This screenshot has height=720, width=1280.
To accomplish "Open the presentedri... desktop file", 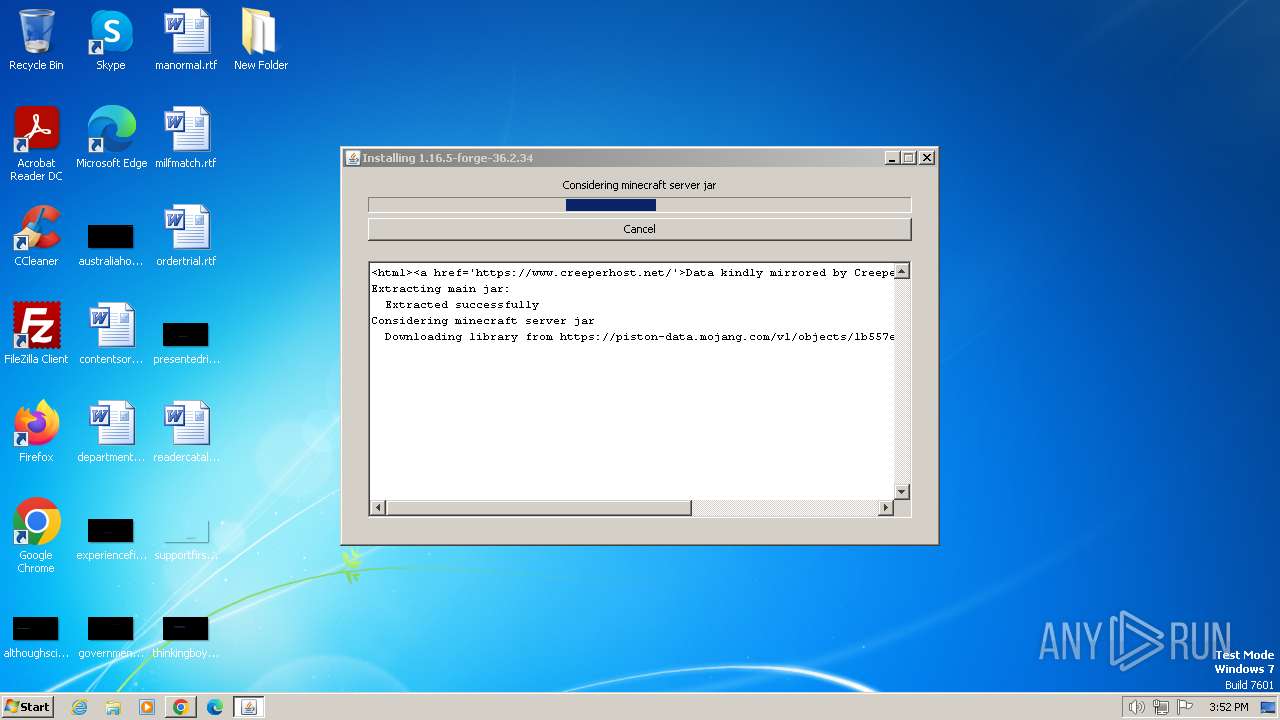I will [186, 341].
